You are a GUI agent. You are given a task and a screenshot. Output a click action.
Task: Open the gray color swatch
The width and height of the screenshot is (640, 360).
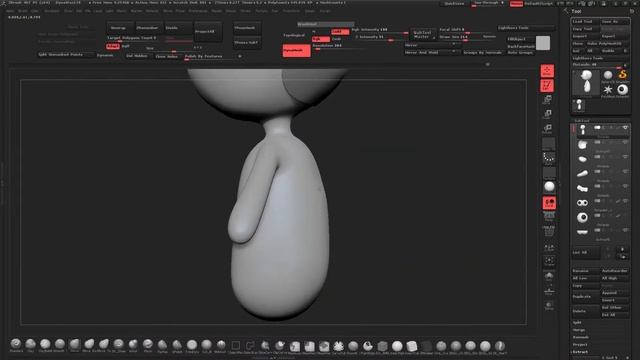(543, 43)
